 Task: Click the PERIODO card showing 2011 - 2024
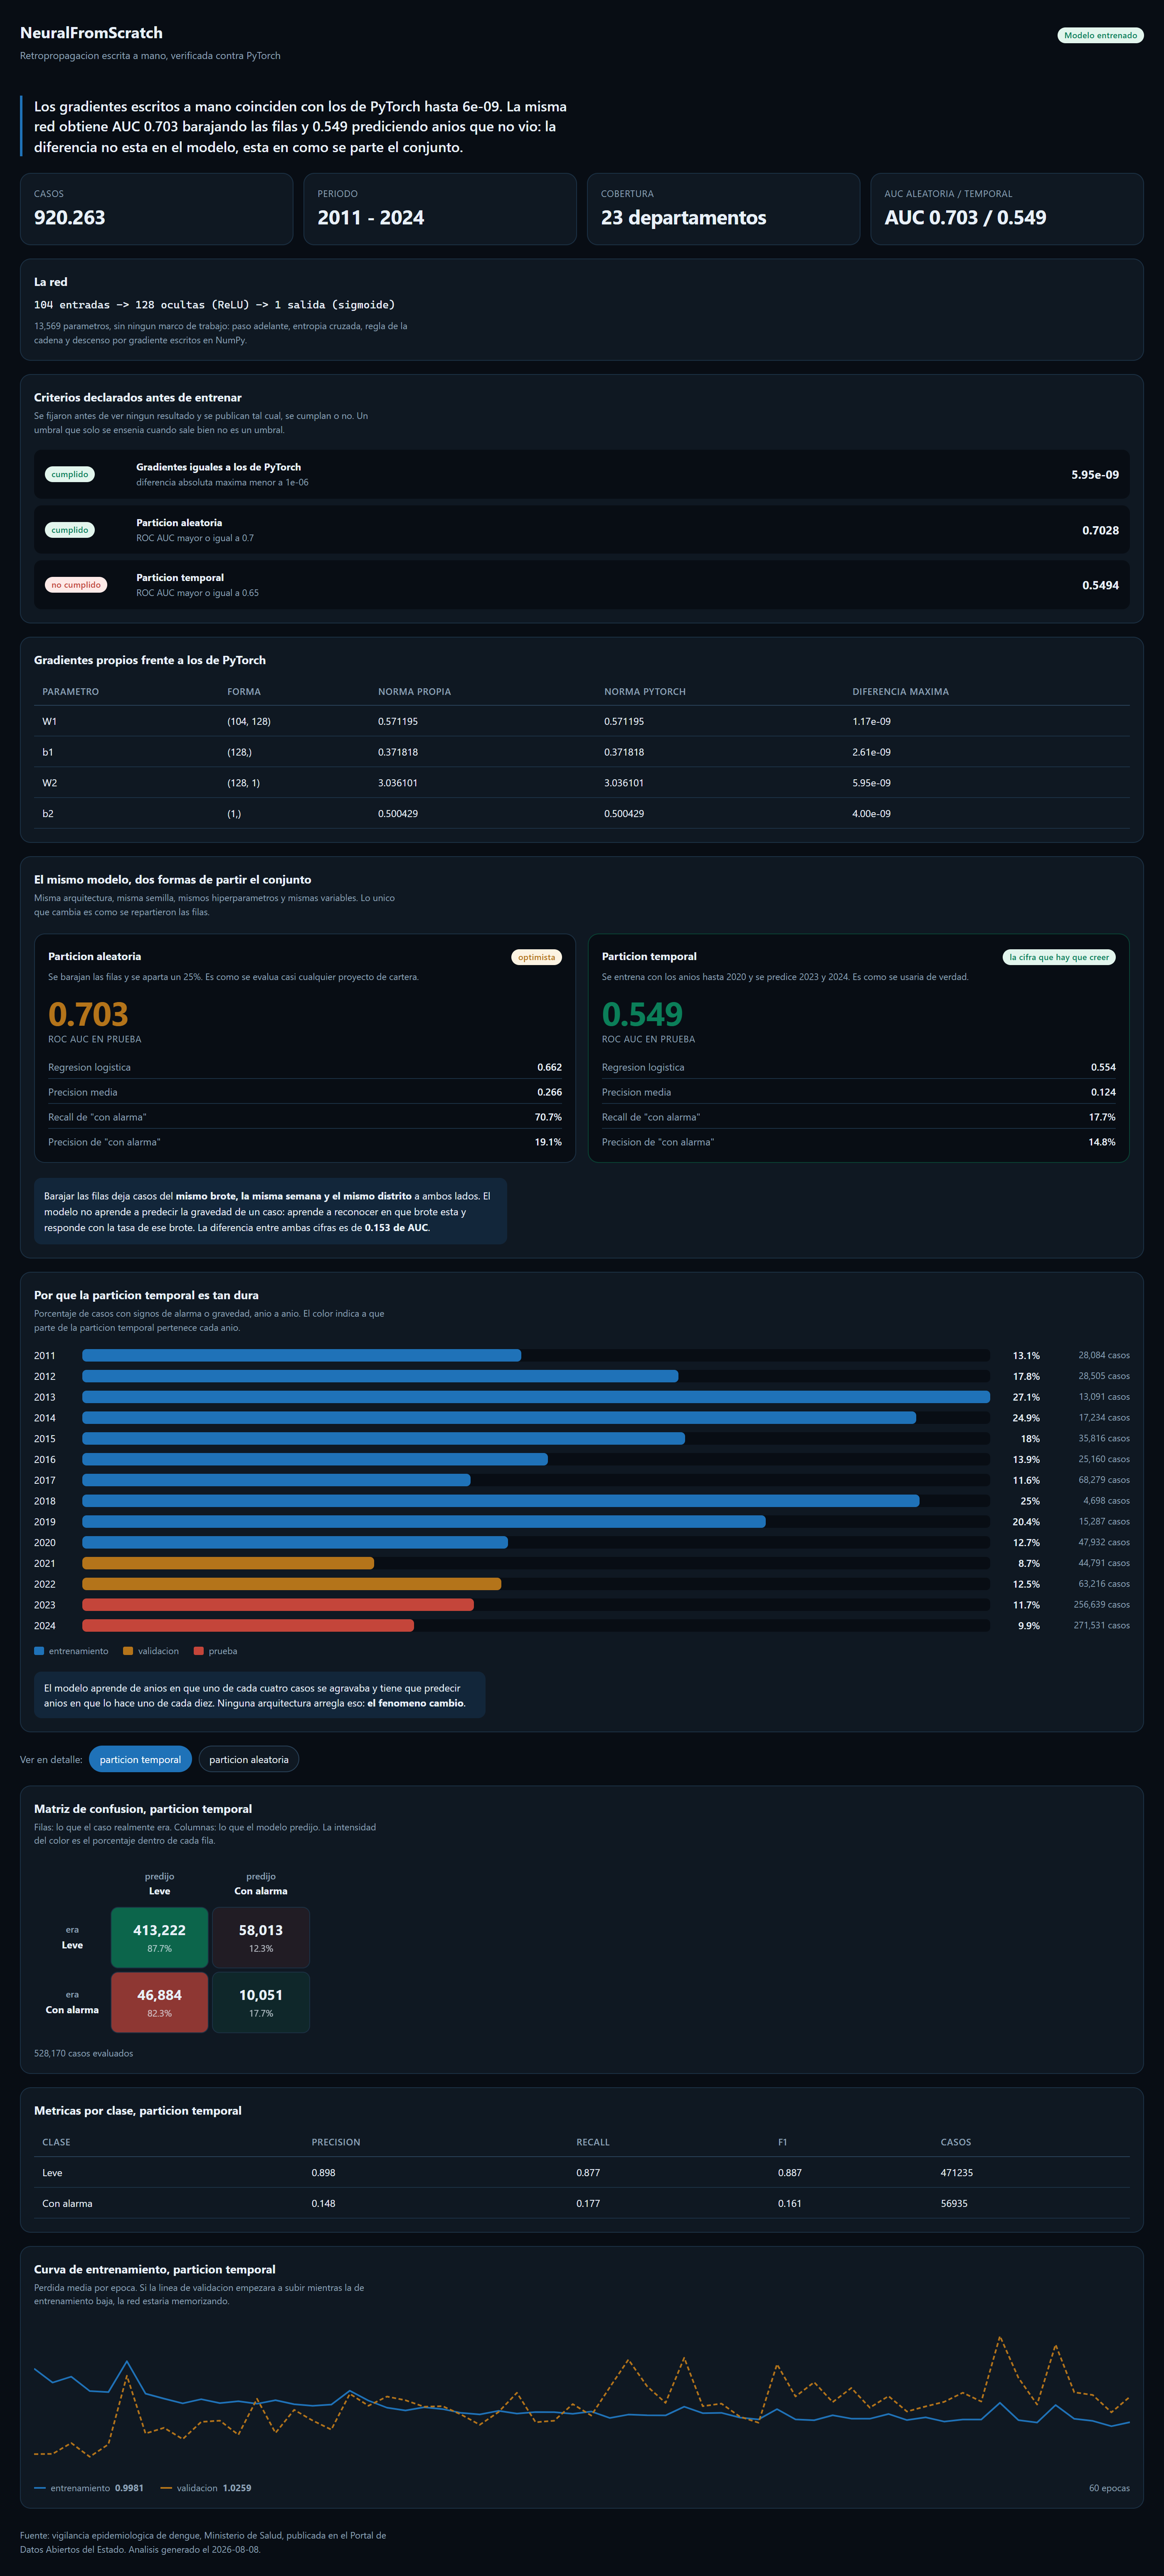coord(440,209)
